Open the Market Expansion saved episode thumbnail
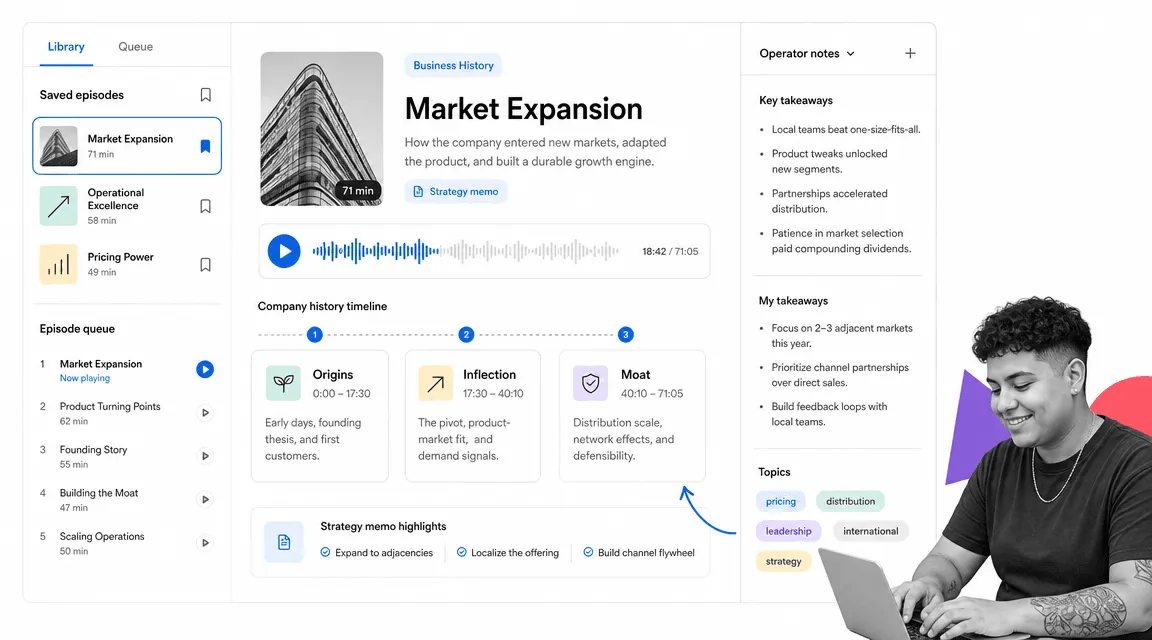The height and width of the screenshot is (640, 1152). [x=59, y=145]
